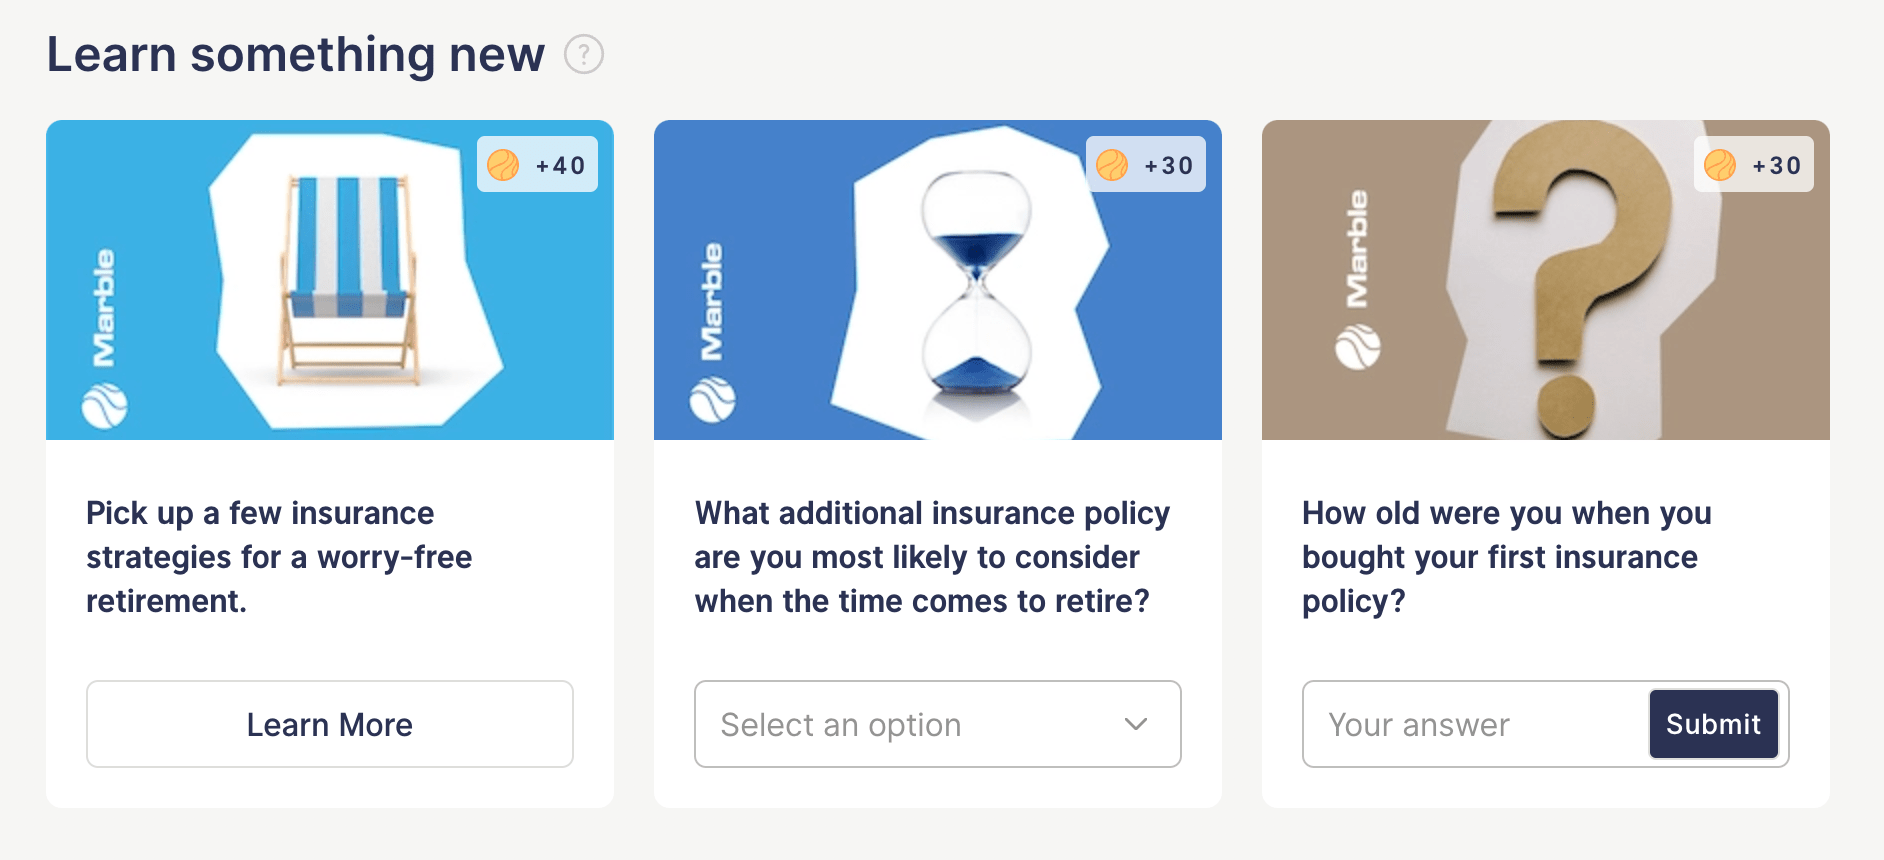Click the Learn something new heading
This screenshot has width=1884, height=860.
(296, 54)
